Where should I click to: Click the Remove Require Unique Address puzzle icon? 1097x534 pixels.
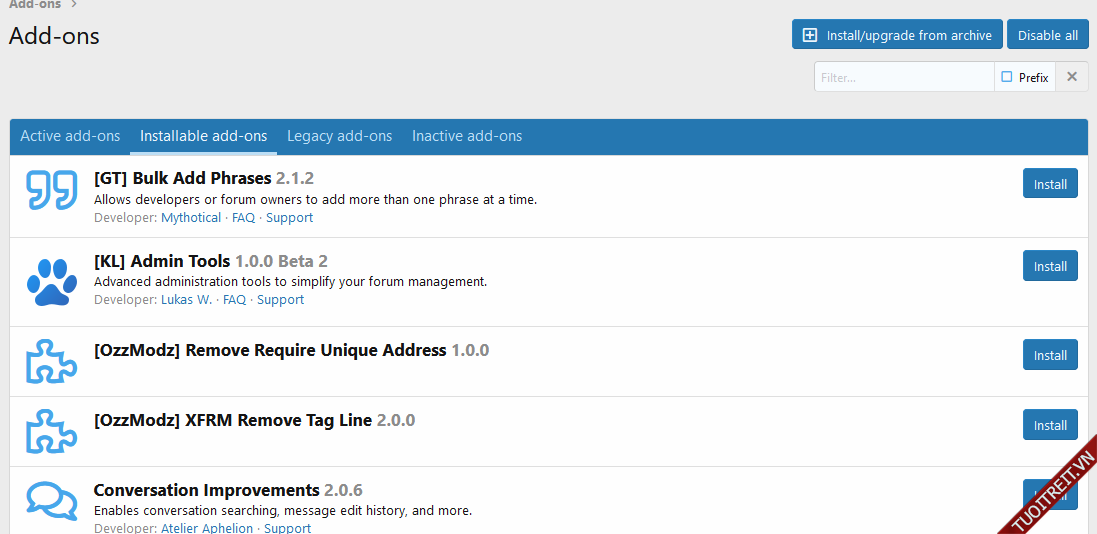click(51, 361)
